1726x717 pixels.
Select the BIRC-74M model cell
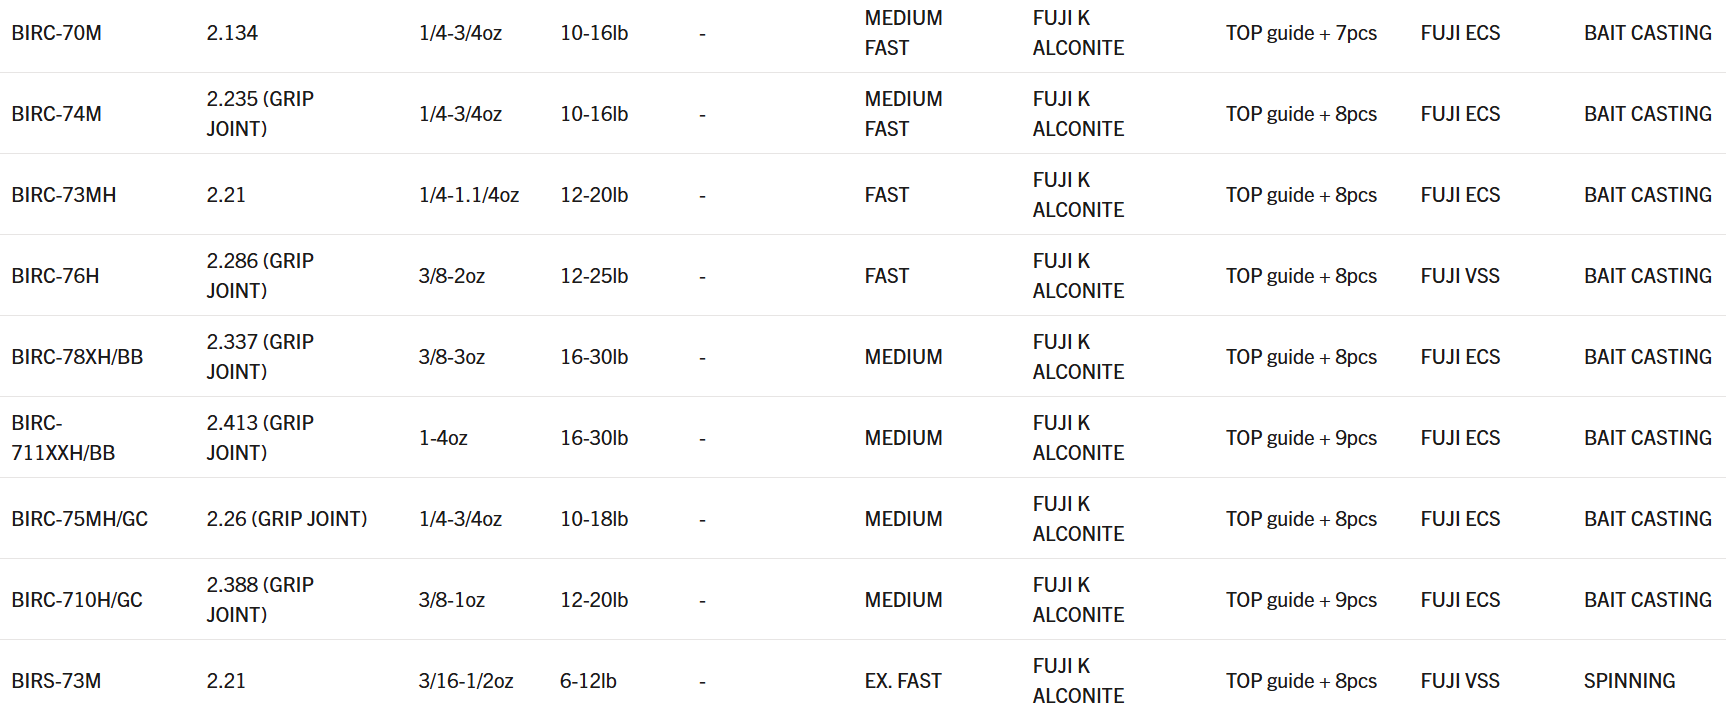click(57, 114)
